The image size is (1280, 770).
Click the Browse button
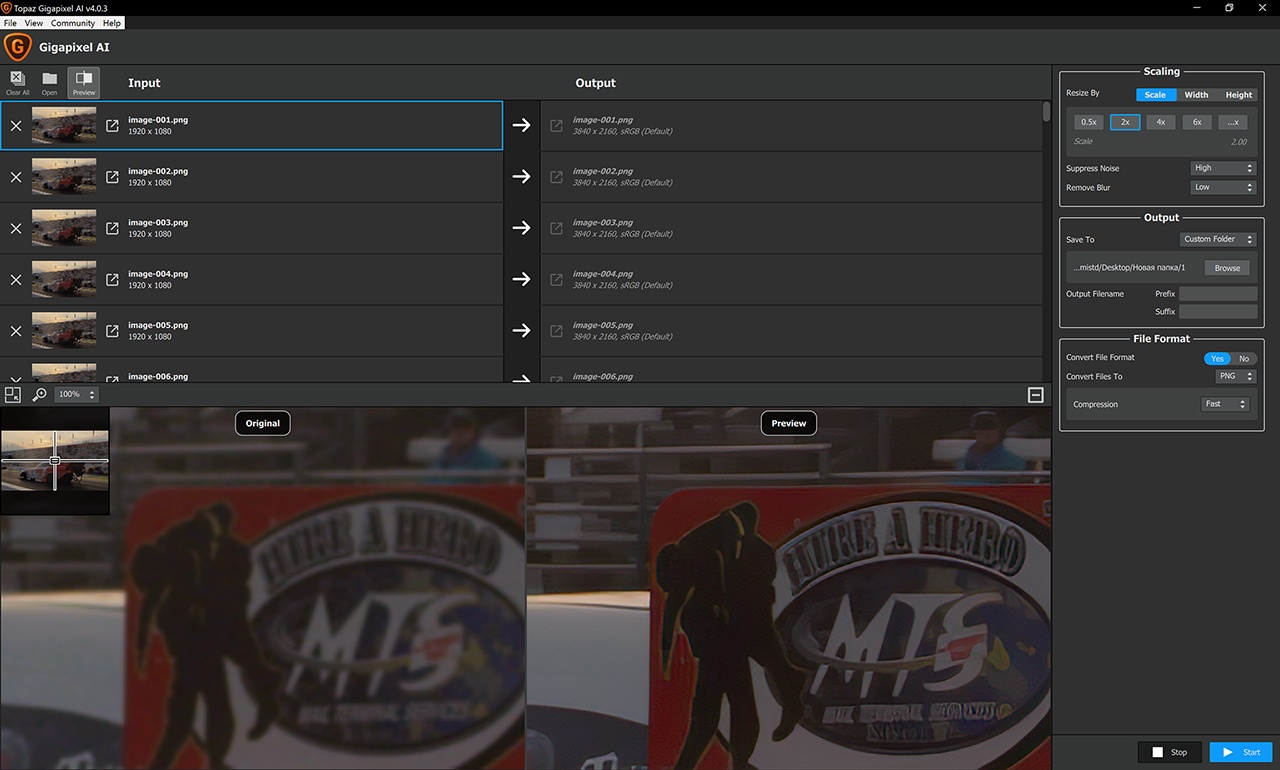coord(1227,268)
